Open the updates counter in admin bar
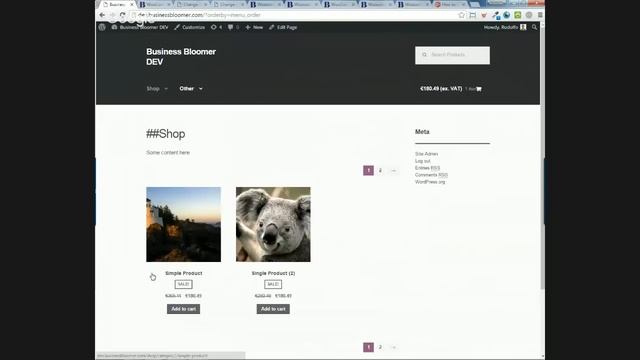This screenshot has height=360, width=640. pos(216,27)
